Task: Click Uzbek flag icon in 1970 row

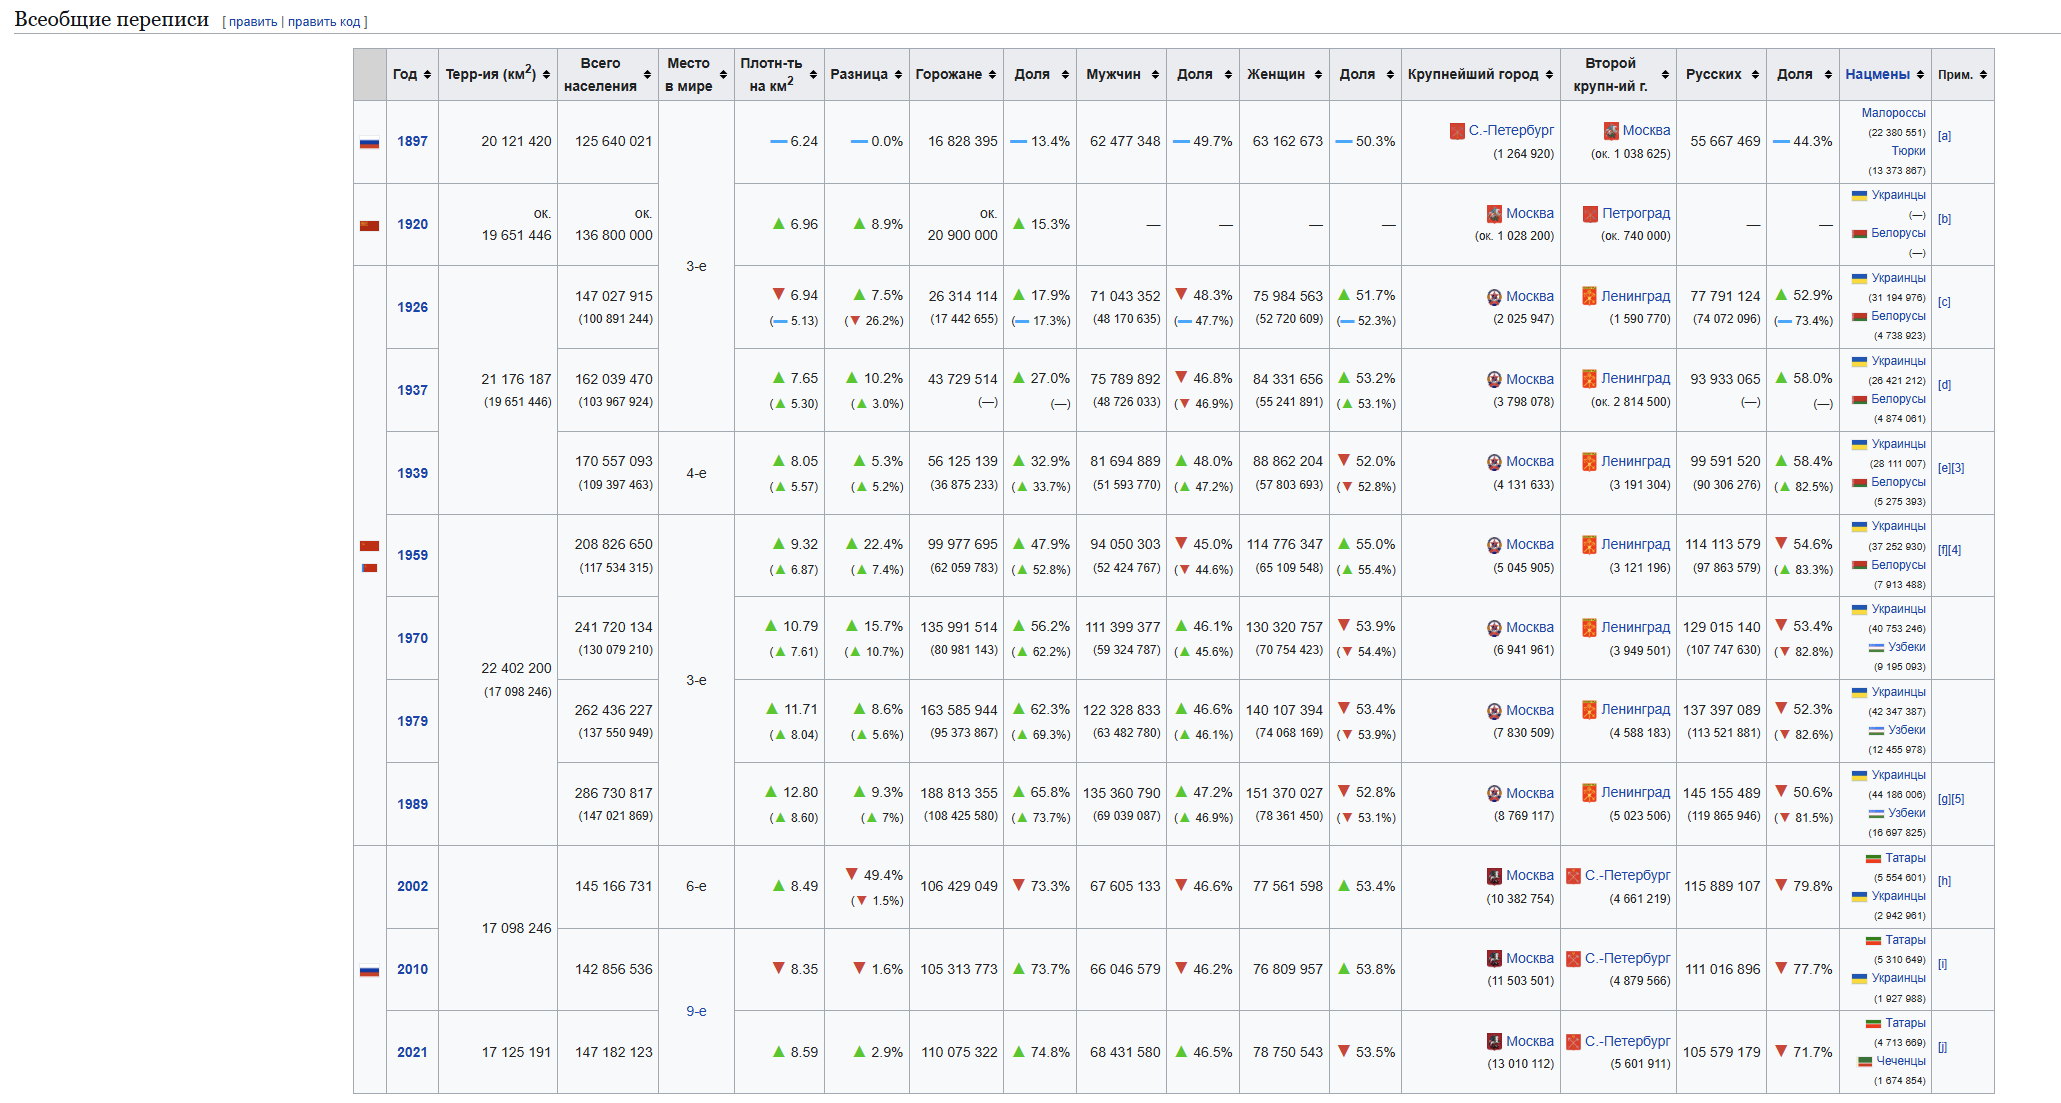Action: coord(1876,648)
